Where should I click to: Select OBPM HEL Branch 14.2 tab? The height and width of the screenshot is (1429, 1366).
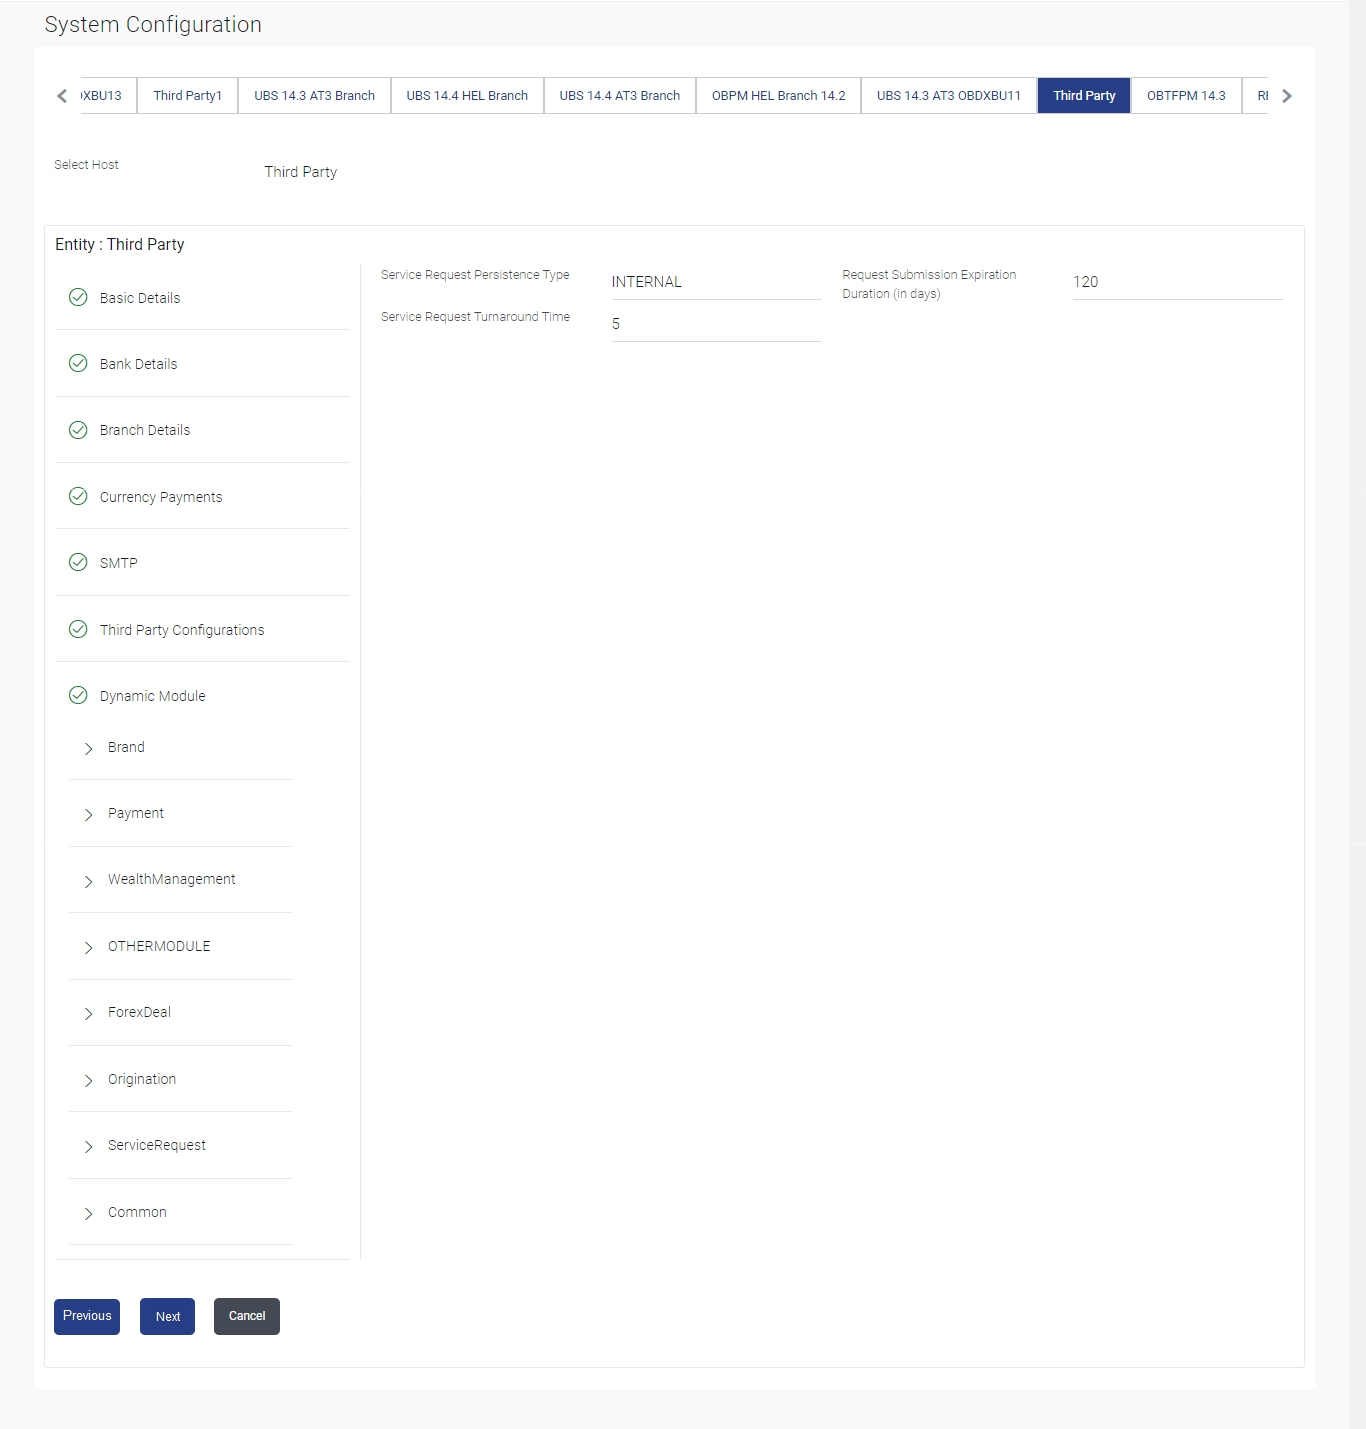click(778, 96)
